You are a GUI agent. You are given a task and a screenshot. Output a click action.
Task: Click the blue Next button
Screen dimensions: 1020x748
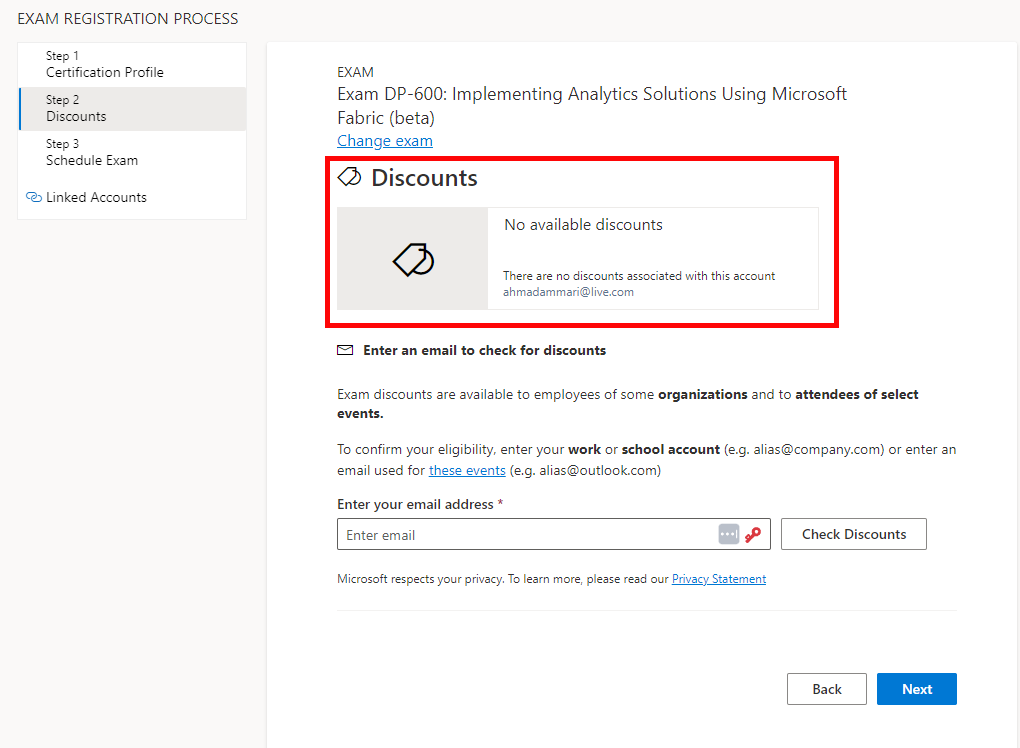917,689
